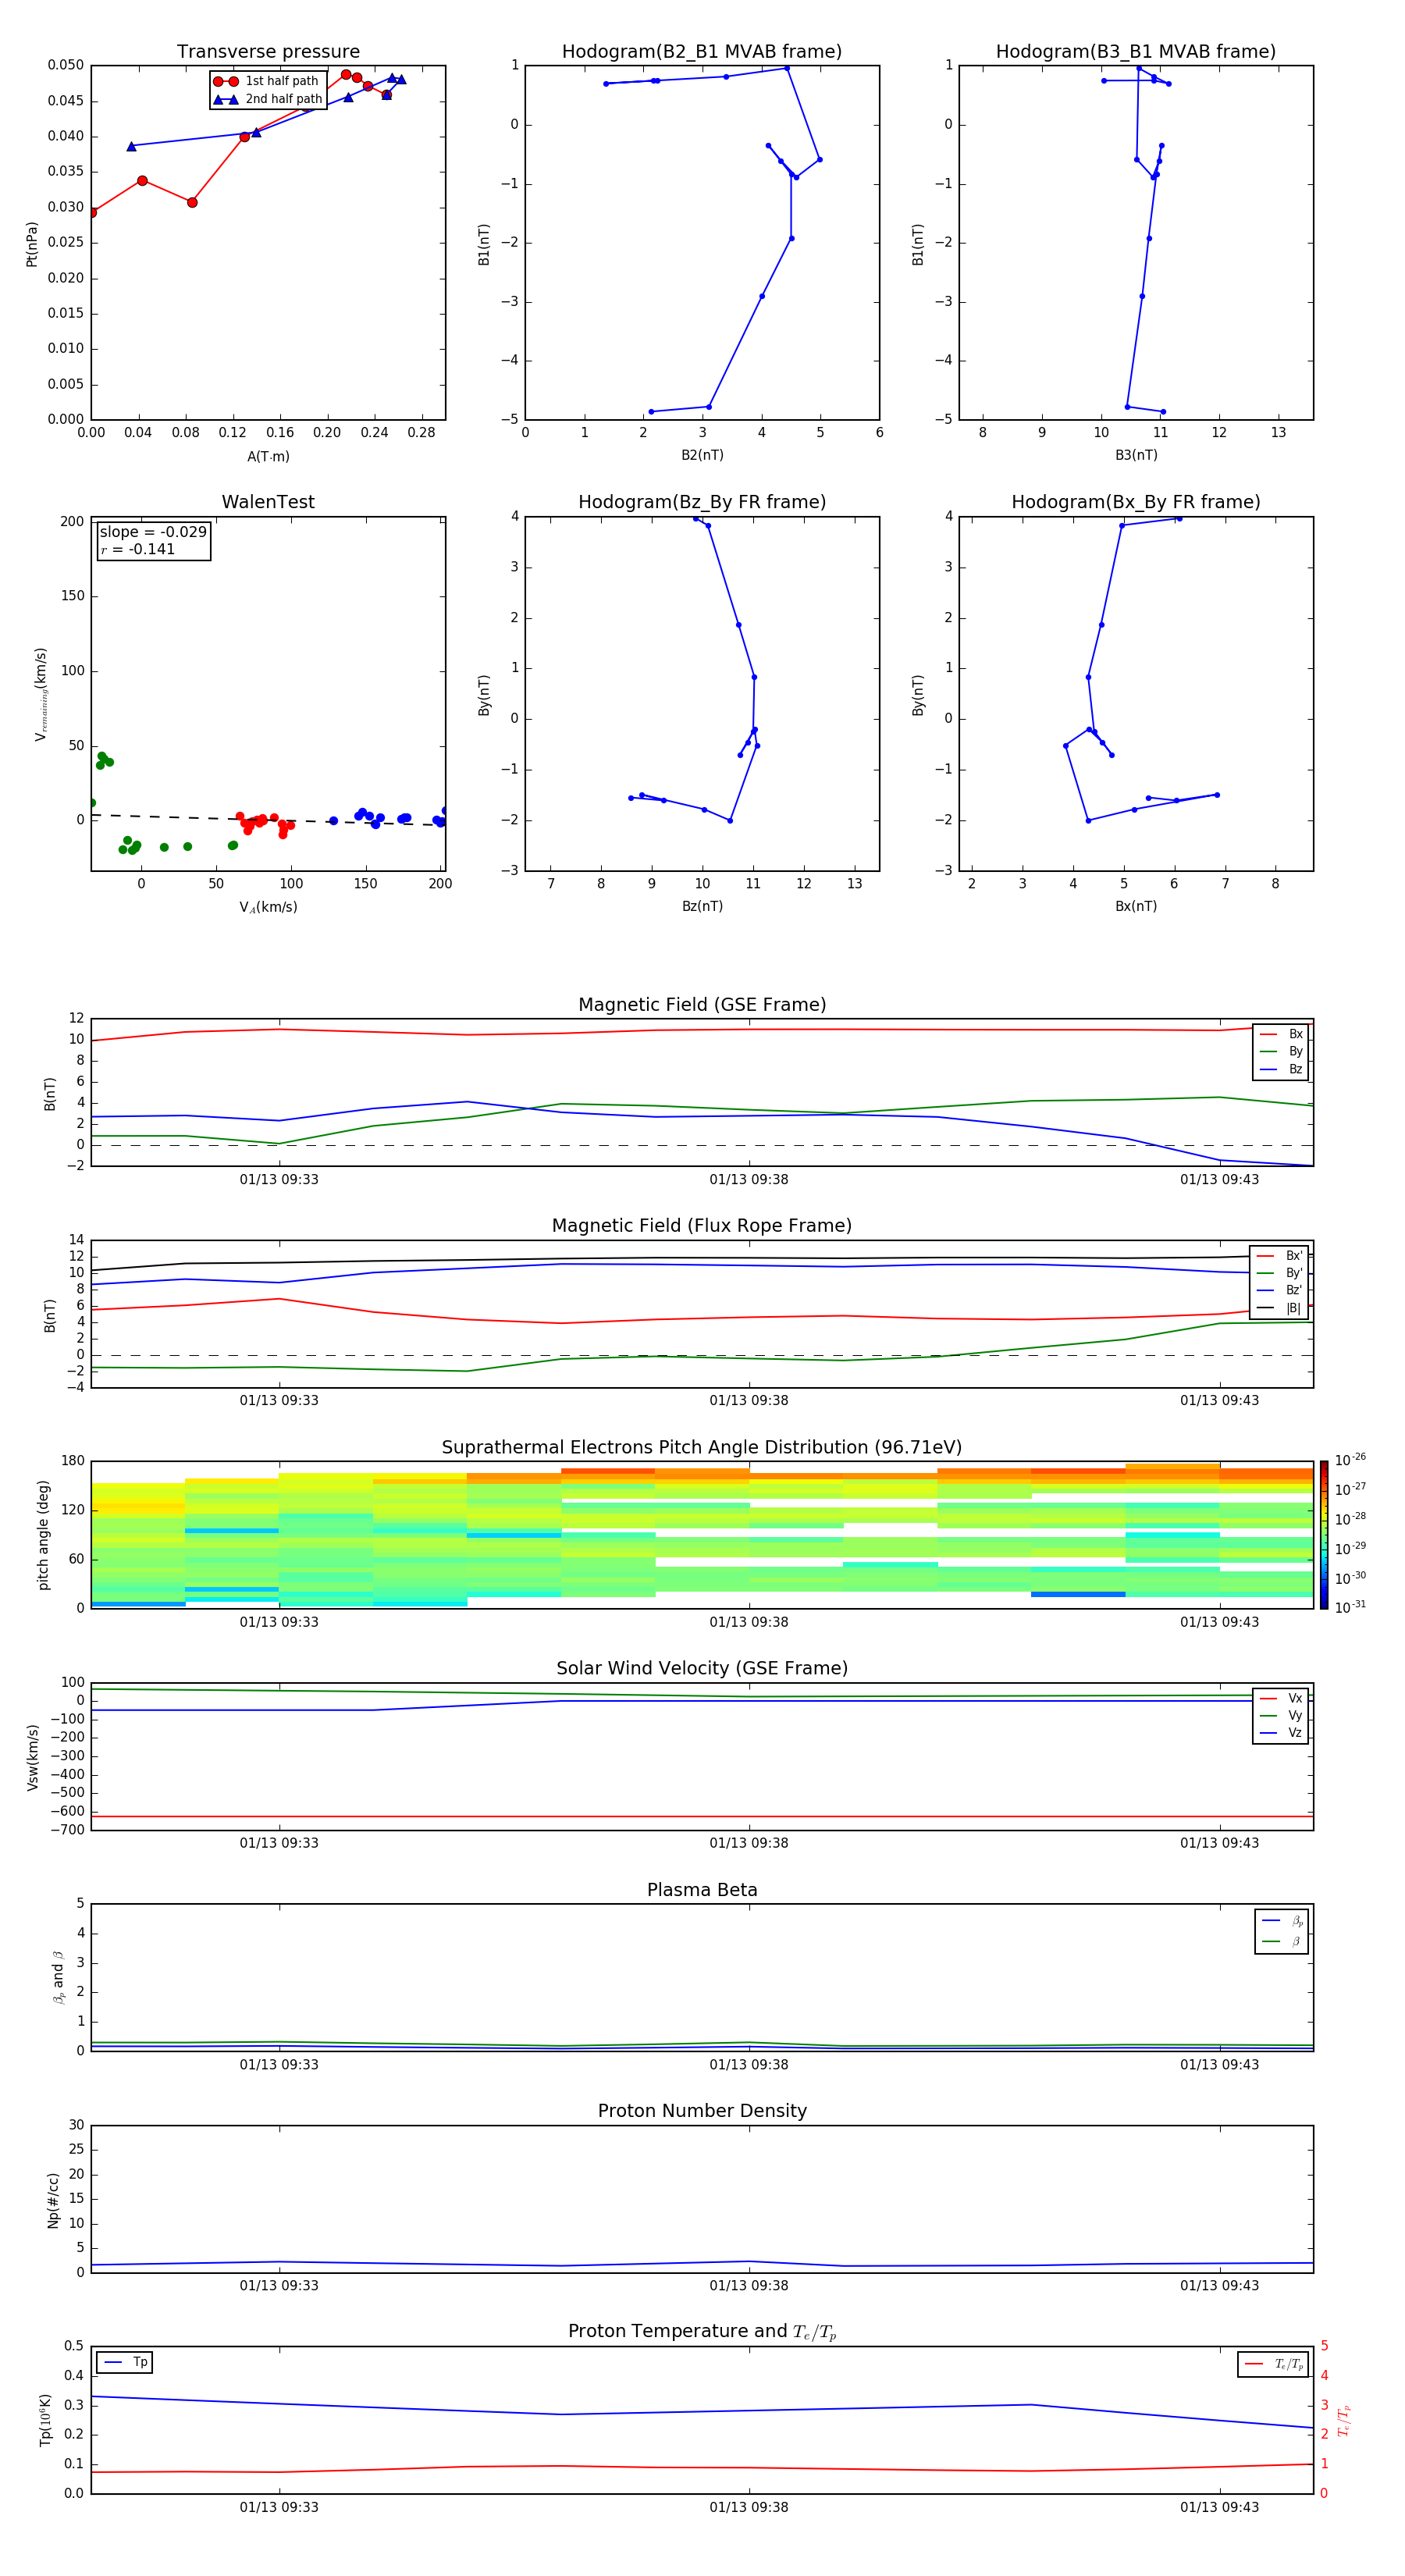Click the 'Bz(nT)' x-axis label
Viewport: 1405px width, 2576px height.
(702, 906)
